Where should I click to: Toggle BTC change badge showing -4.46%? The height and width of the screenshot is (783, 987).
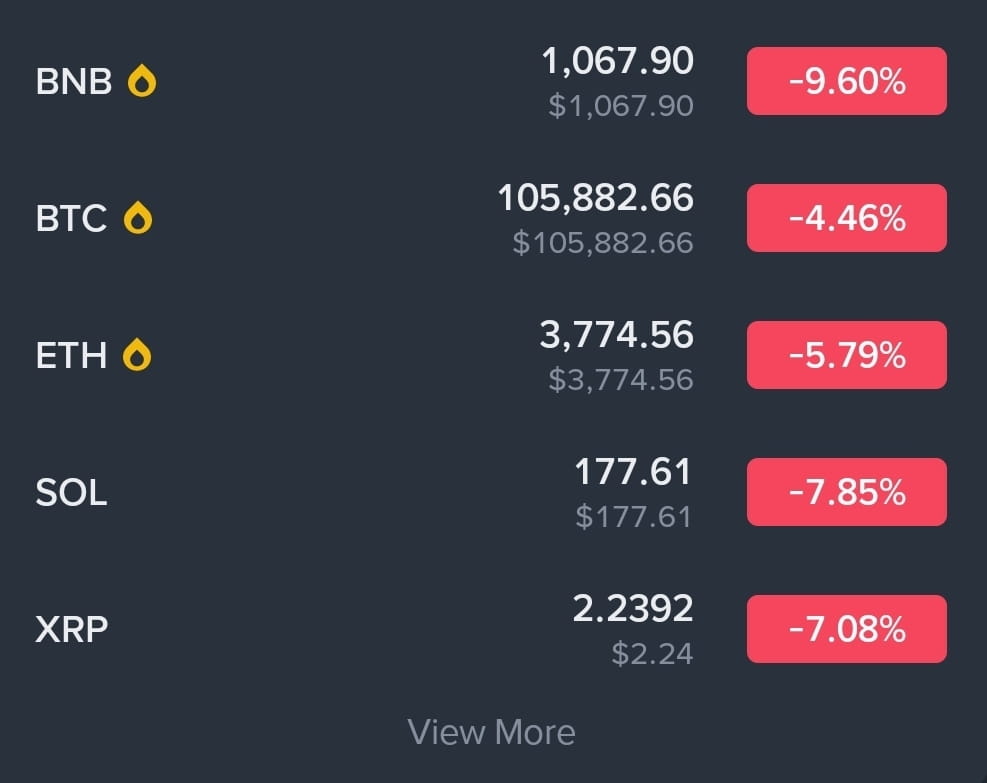pos(847,218)
